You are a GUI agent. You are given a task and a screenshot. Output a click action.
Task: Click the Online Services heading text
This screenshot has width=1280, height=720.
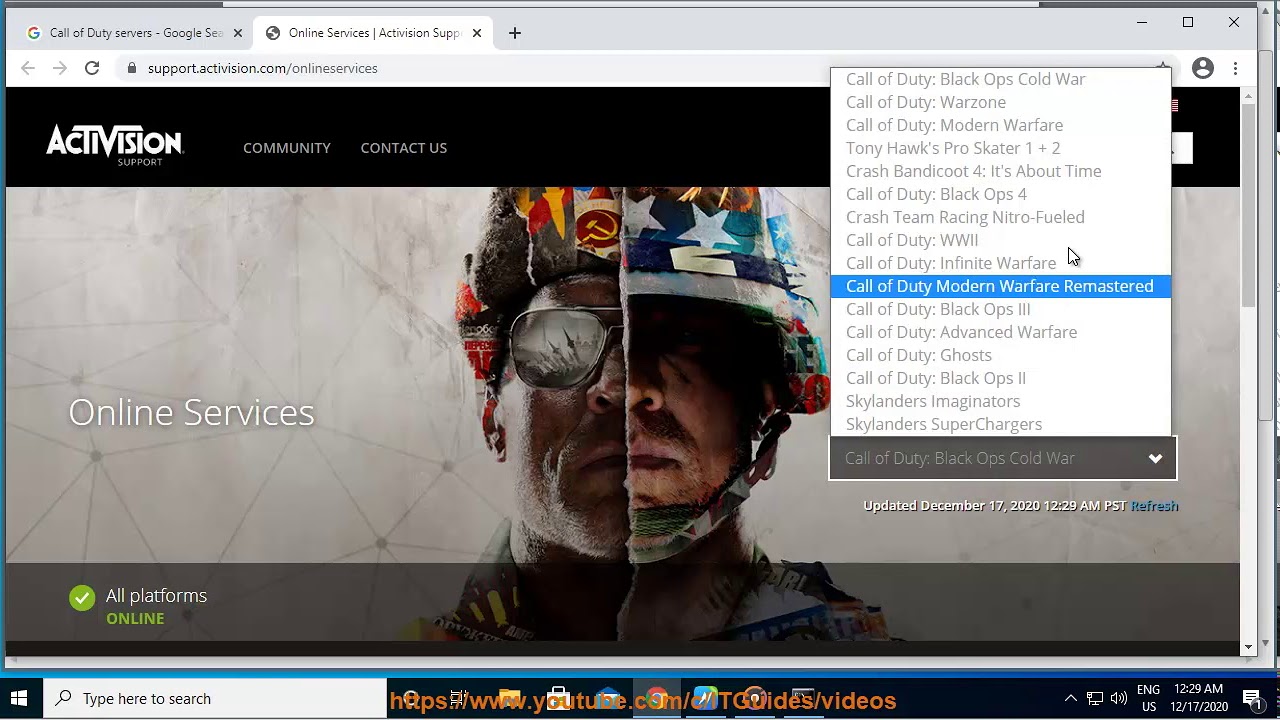click(x=191, y=412)
